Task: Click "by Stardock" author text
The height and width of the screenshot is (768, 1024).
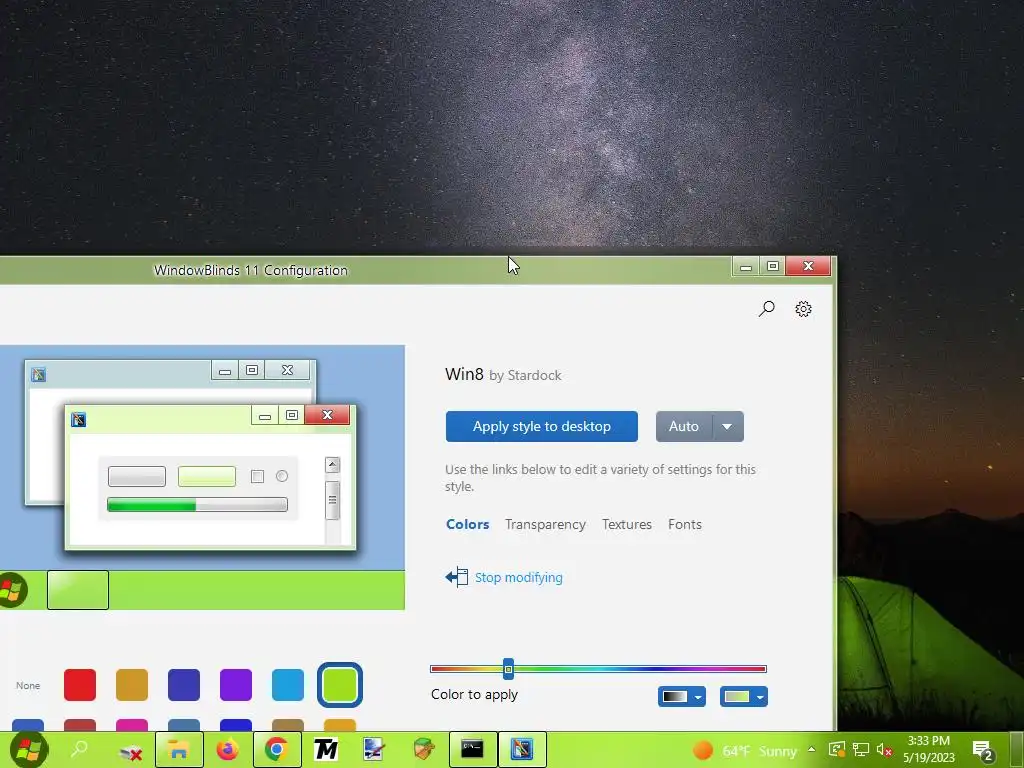Action: (525, 376)
